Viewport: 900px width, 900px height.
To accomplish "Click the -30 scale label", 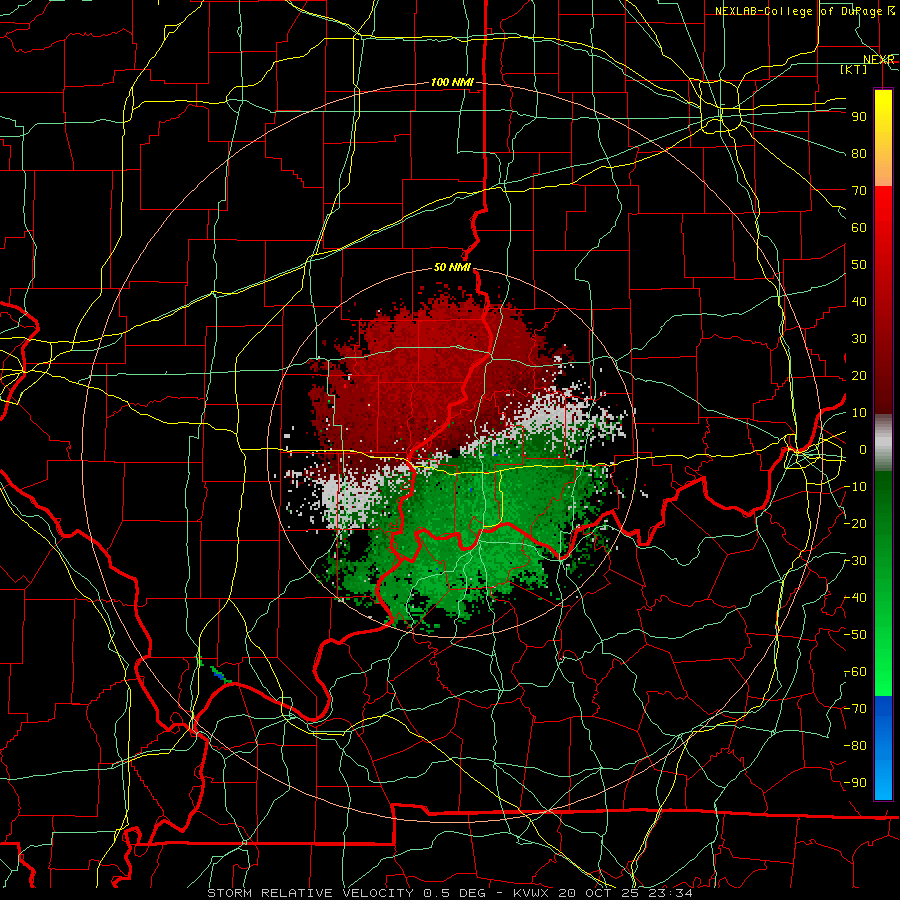I will tap(856, 561).
